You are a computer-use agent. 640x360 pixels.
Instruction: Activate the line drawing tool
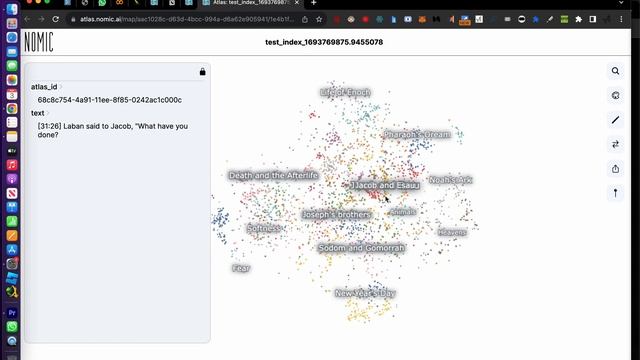coord(615,120)
